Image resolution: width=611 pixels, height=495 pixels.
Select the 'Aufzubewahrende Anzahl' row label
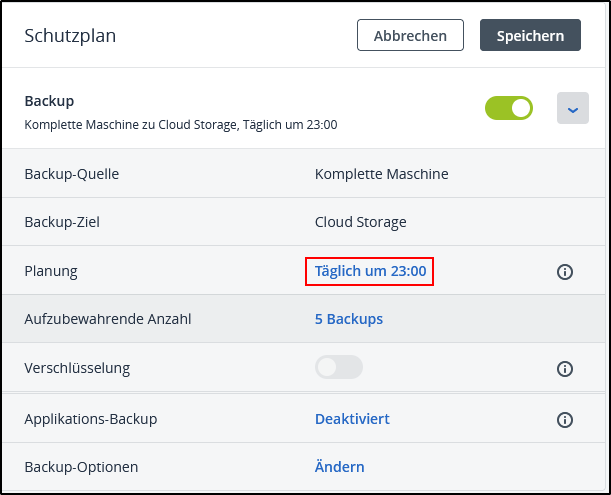point(107,319)
